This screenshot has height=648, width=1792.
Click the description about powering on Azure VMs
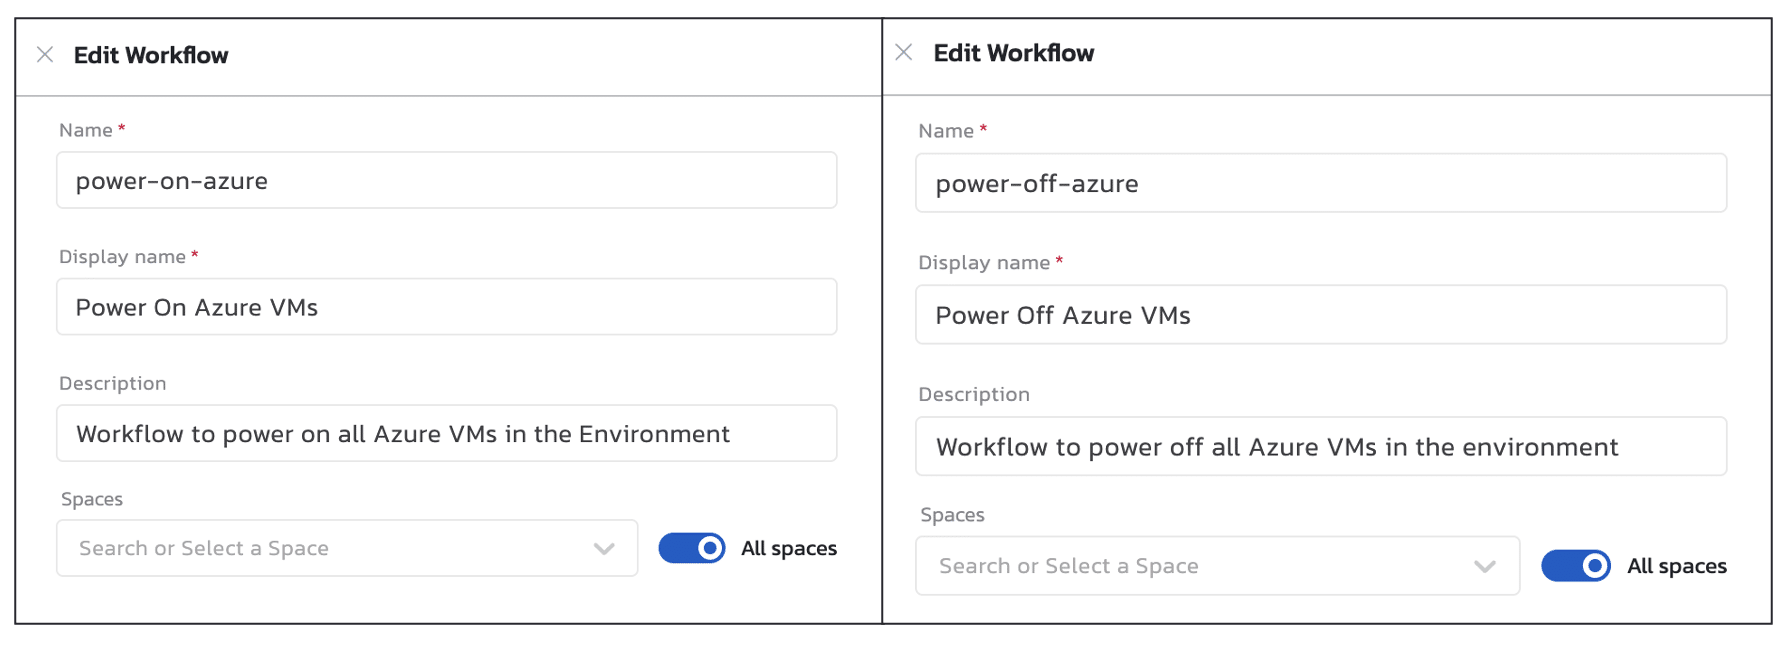pyautogui.click(x=447, y=433)
